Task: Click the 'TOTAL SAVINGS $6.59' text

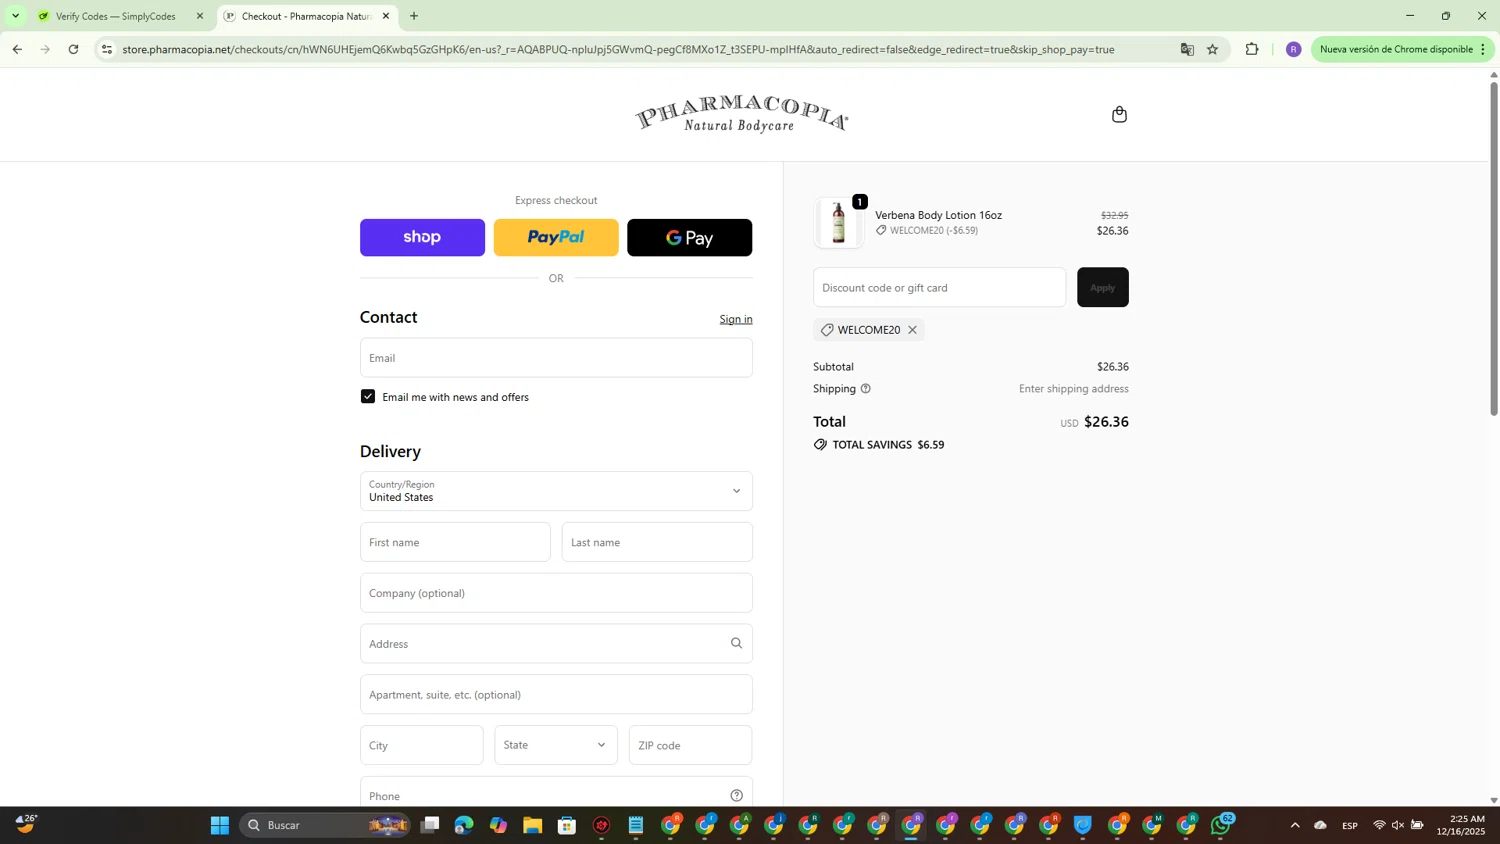Action: click(x=888, y=445)
